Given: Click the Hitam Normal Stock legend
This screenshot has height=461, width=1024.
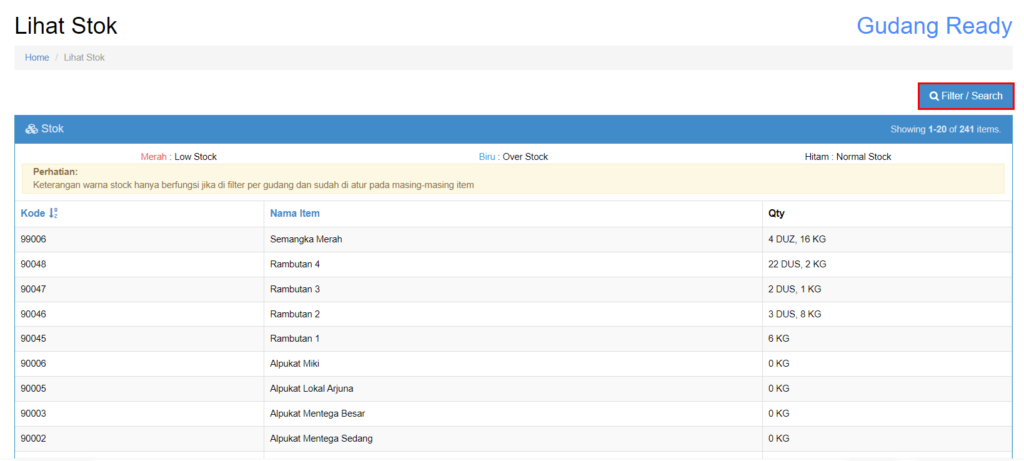Looking at the screenshot, I should (847, 157).
